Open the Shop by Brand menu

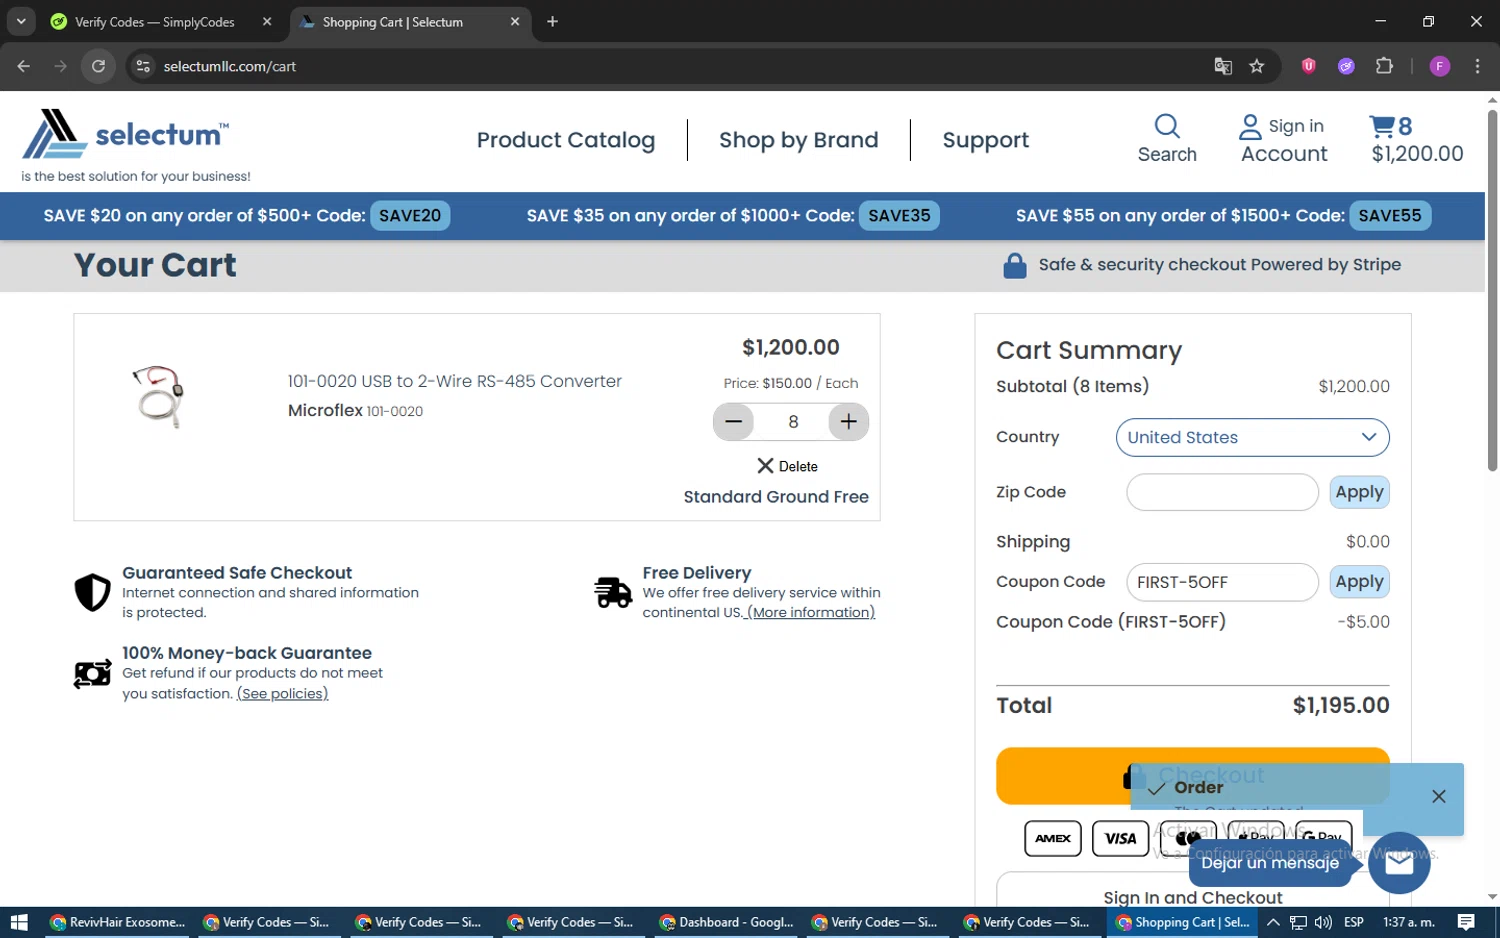point(799,140)
